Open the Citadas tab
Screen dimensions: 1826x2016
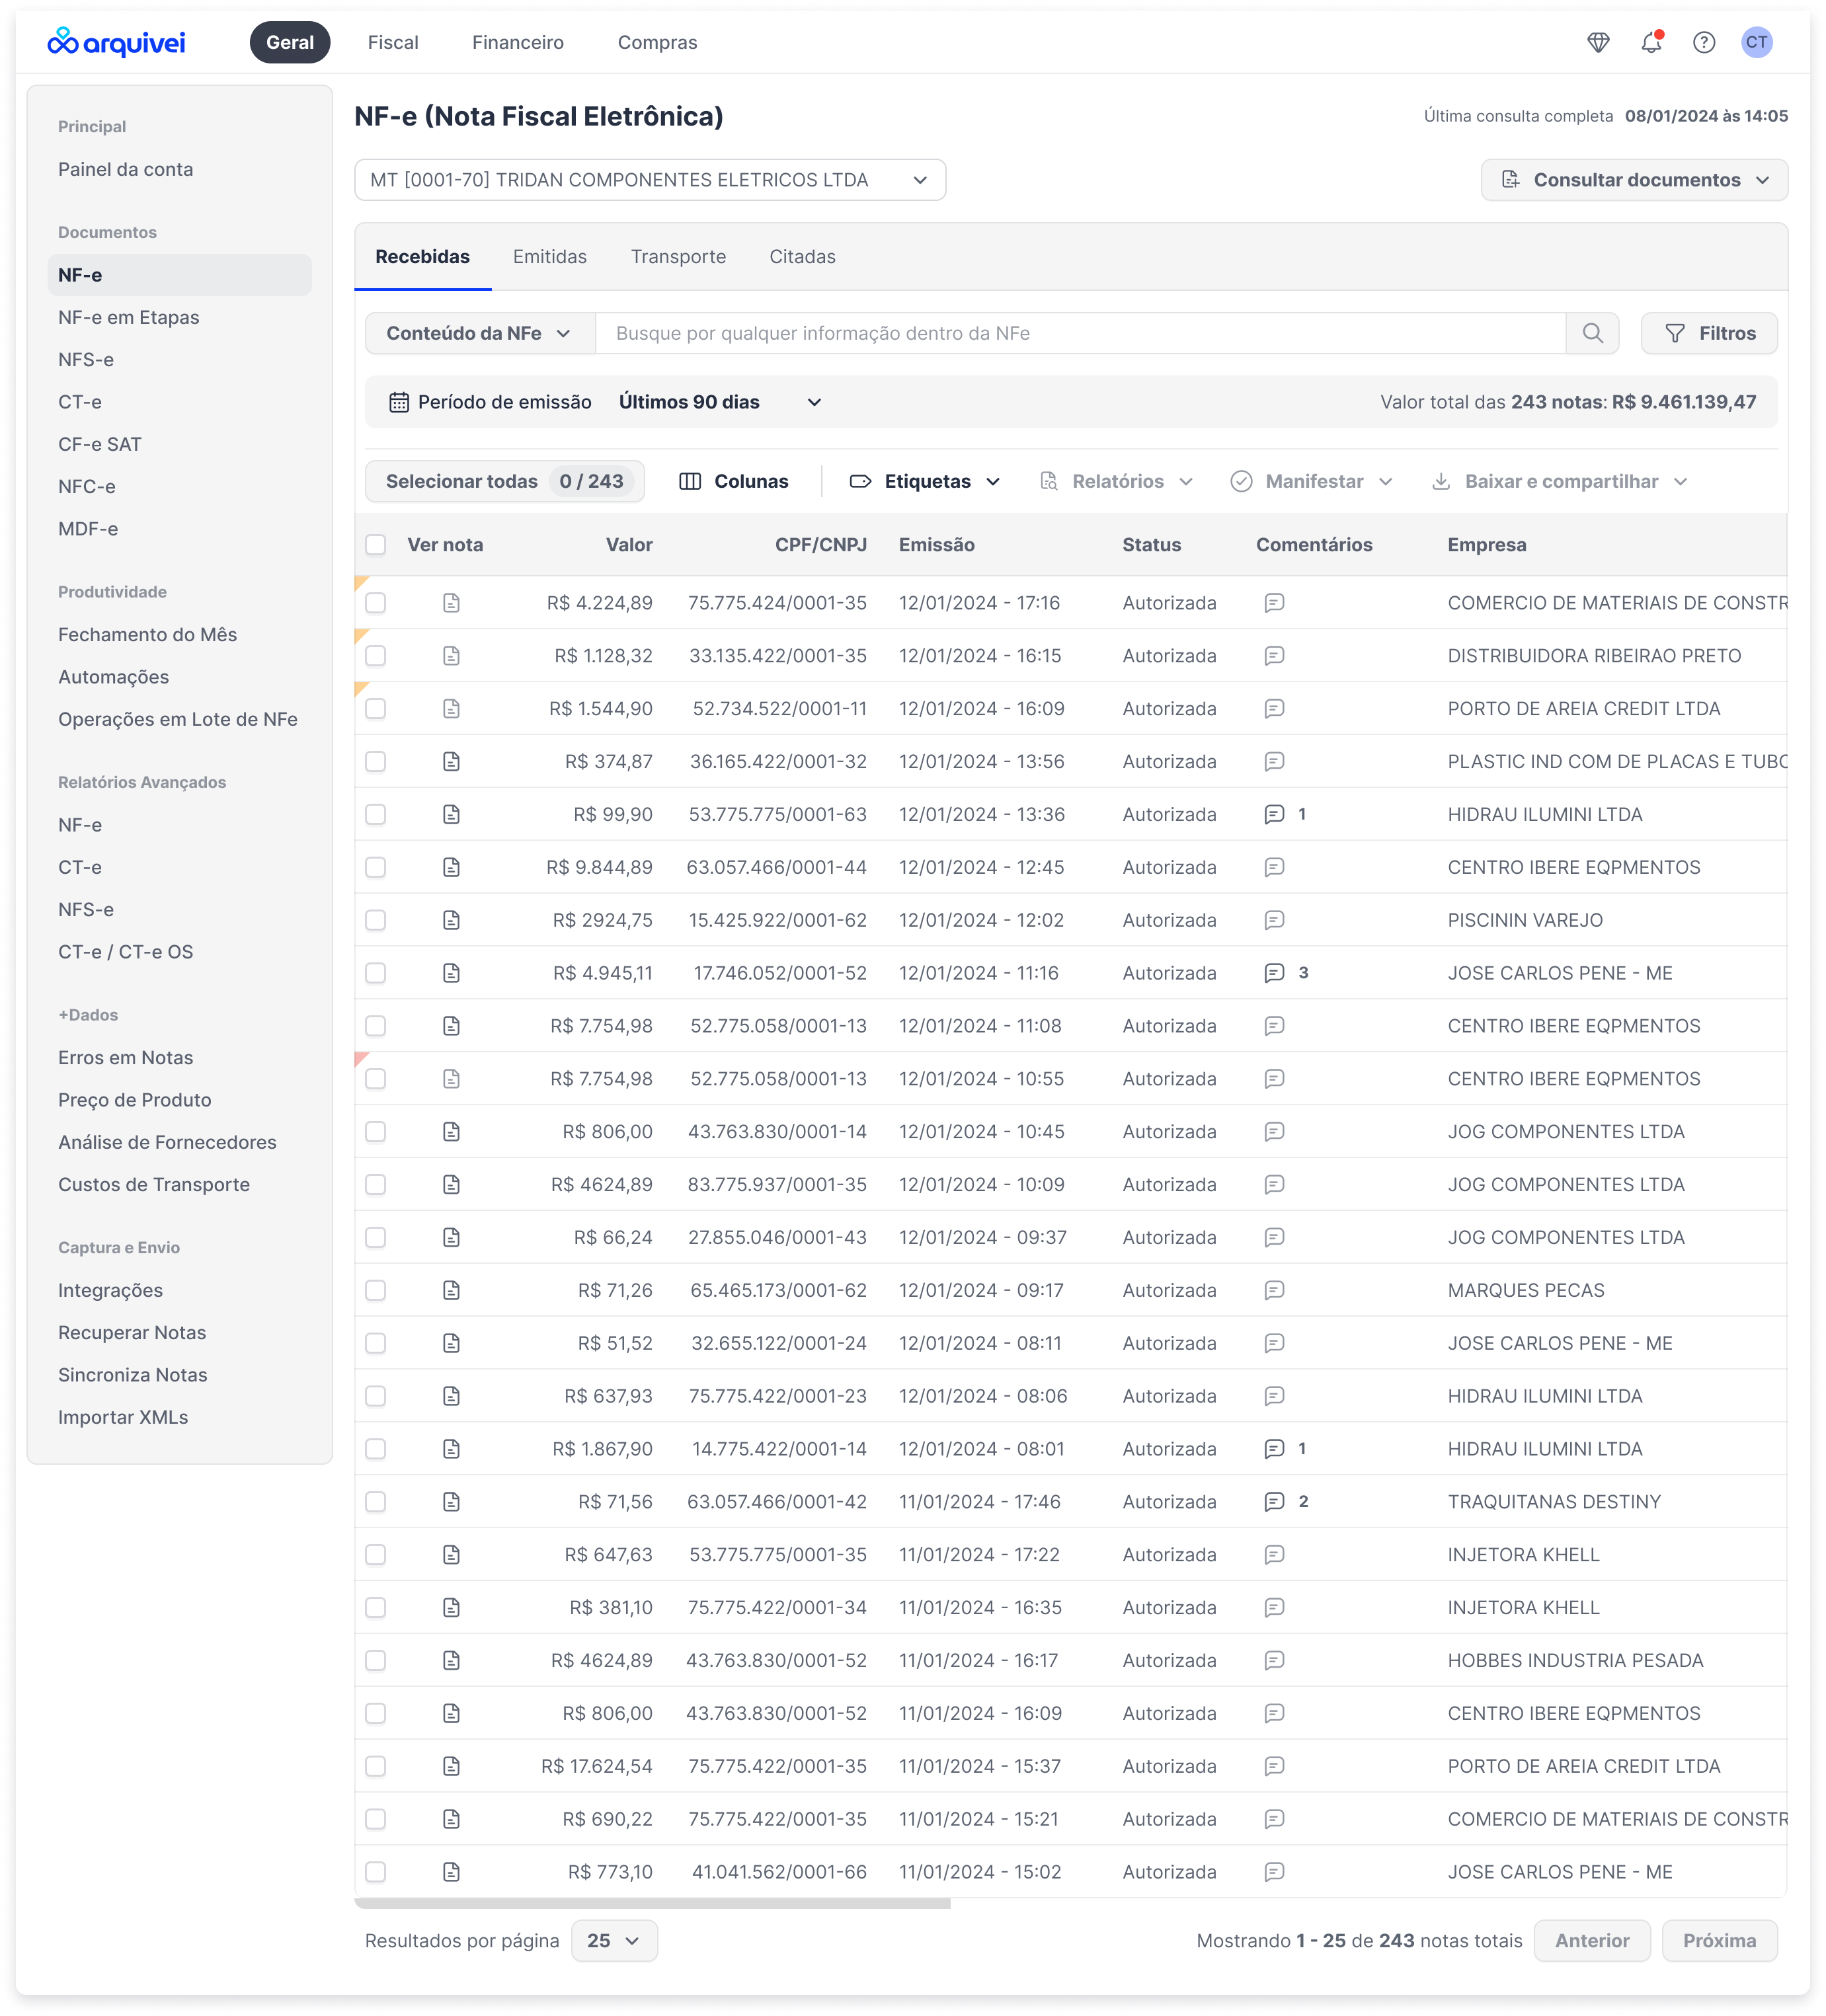coord(802,257)
